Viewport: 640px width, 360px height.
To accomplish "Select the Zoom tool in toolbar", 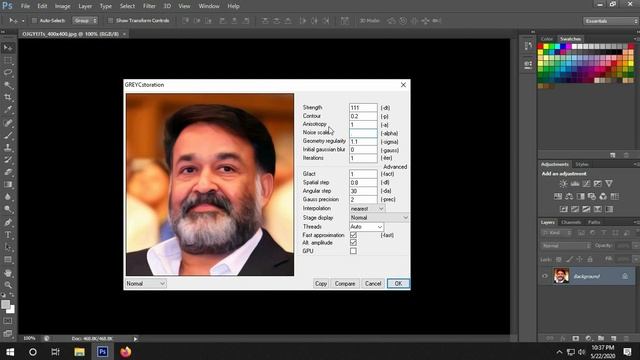I will point(8,285).
